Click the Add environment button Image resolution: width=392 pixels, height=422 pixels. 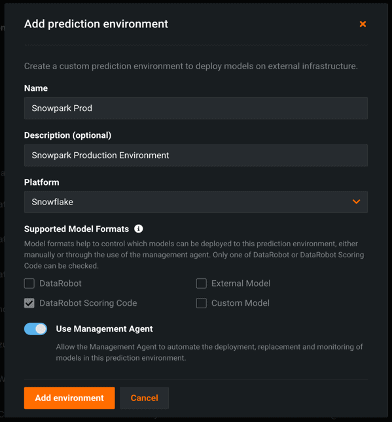click(69, 398)
